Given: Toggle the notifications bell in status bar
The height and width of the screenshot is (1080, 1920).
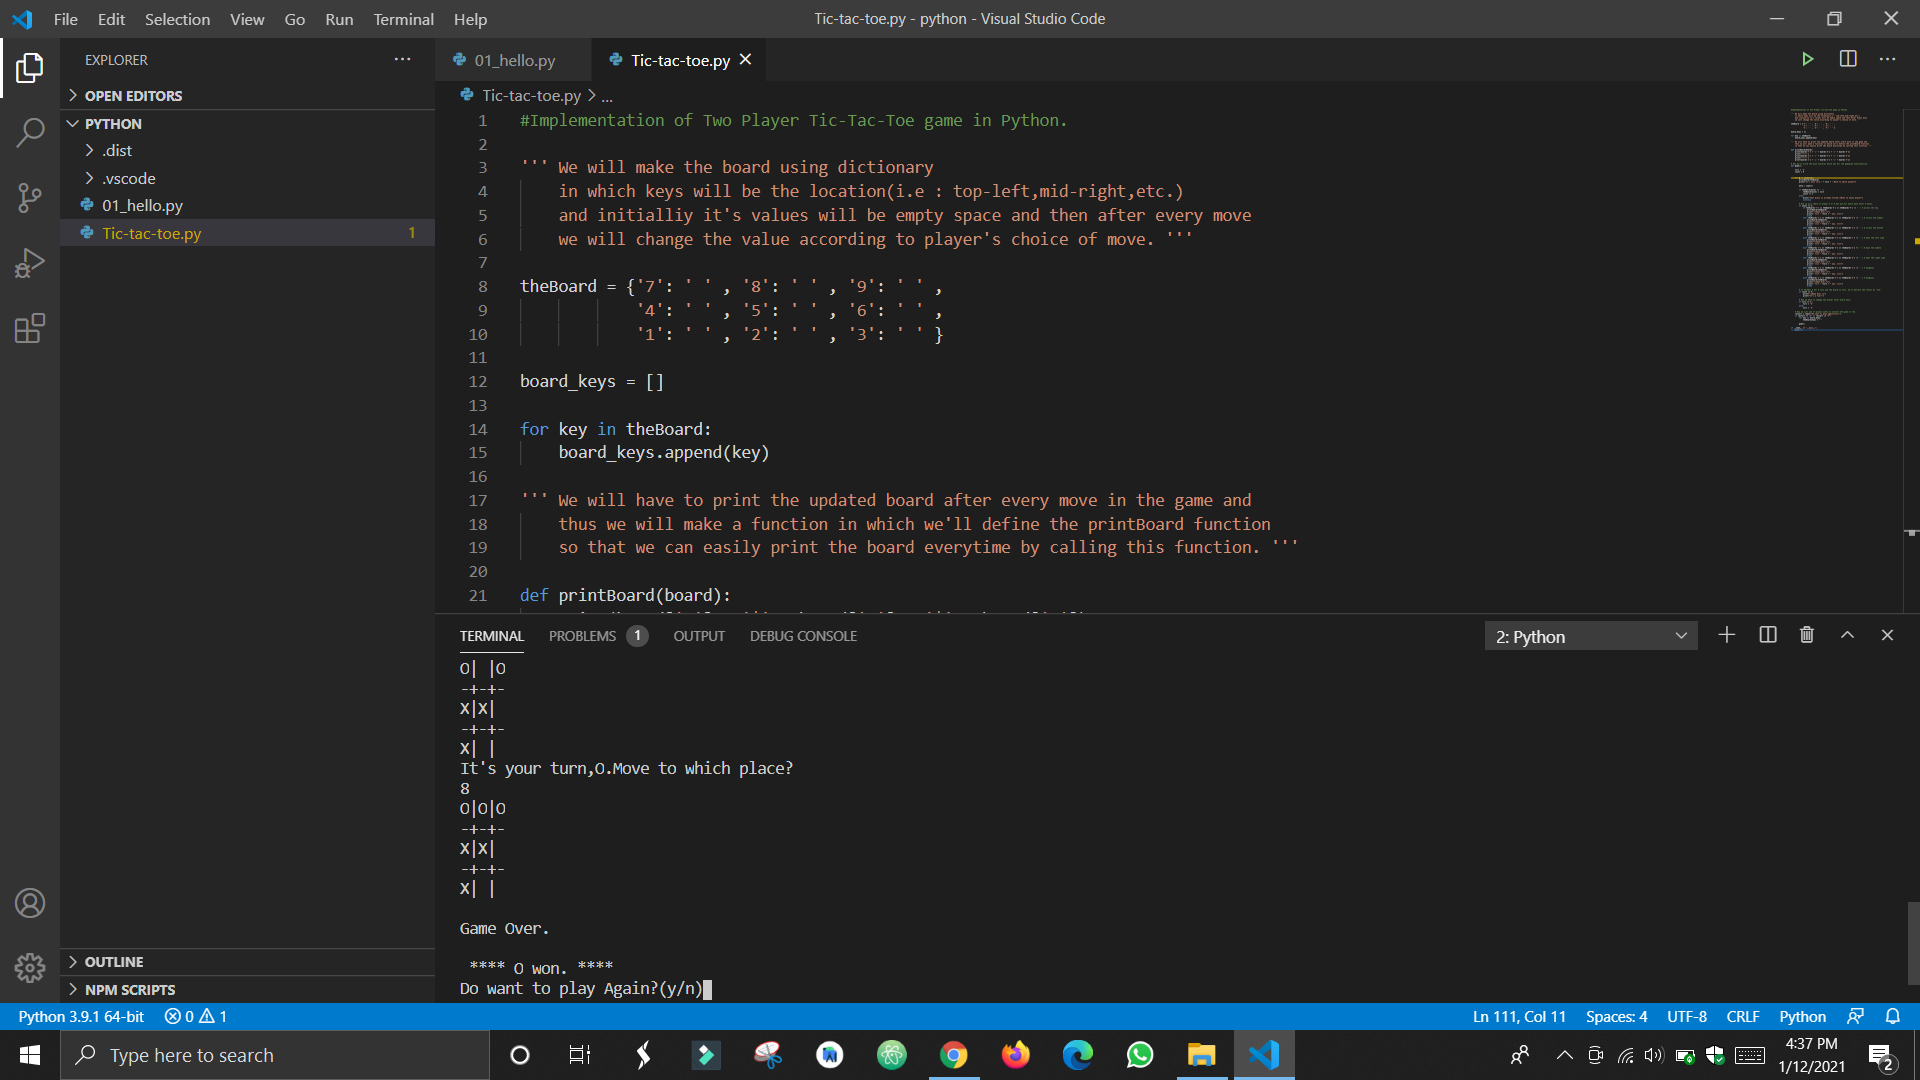Looking at the screenshot, I should [1892, 1016].
